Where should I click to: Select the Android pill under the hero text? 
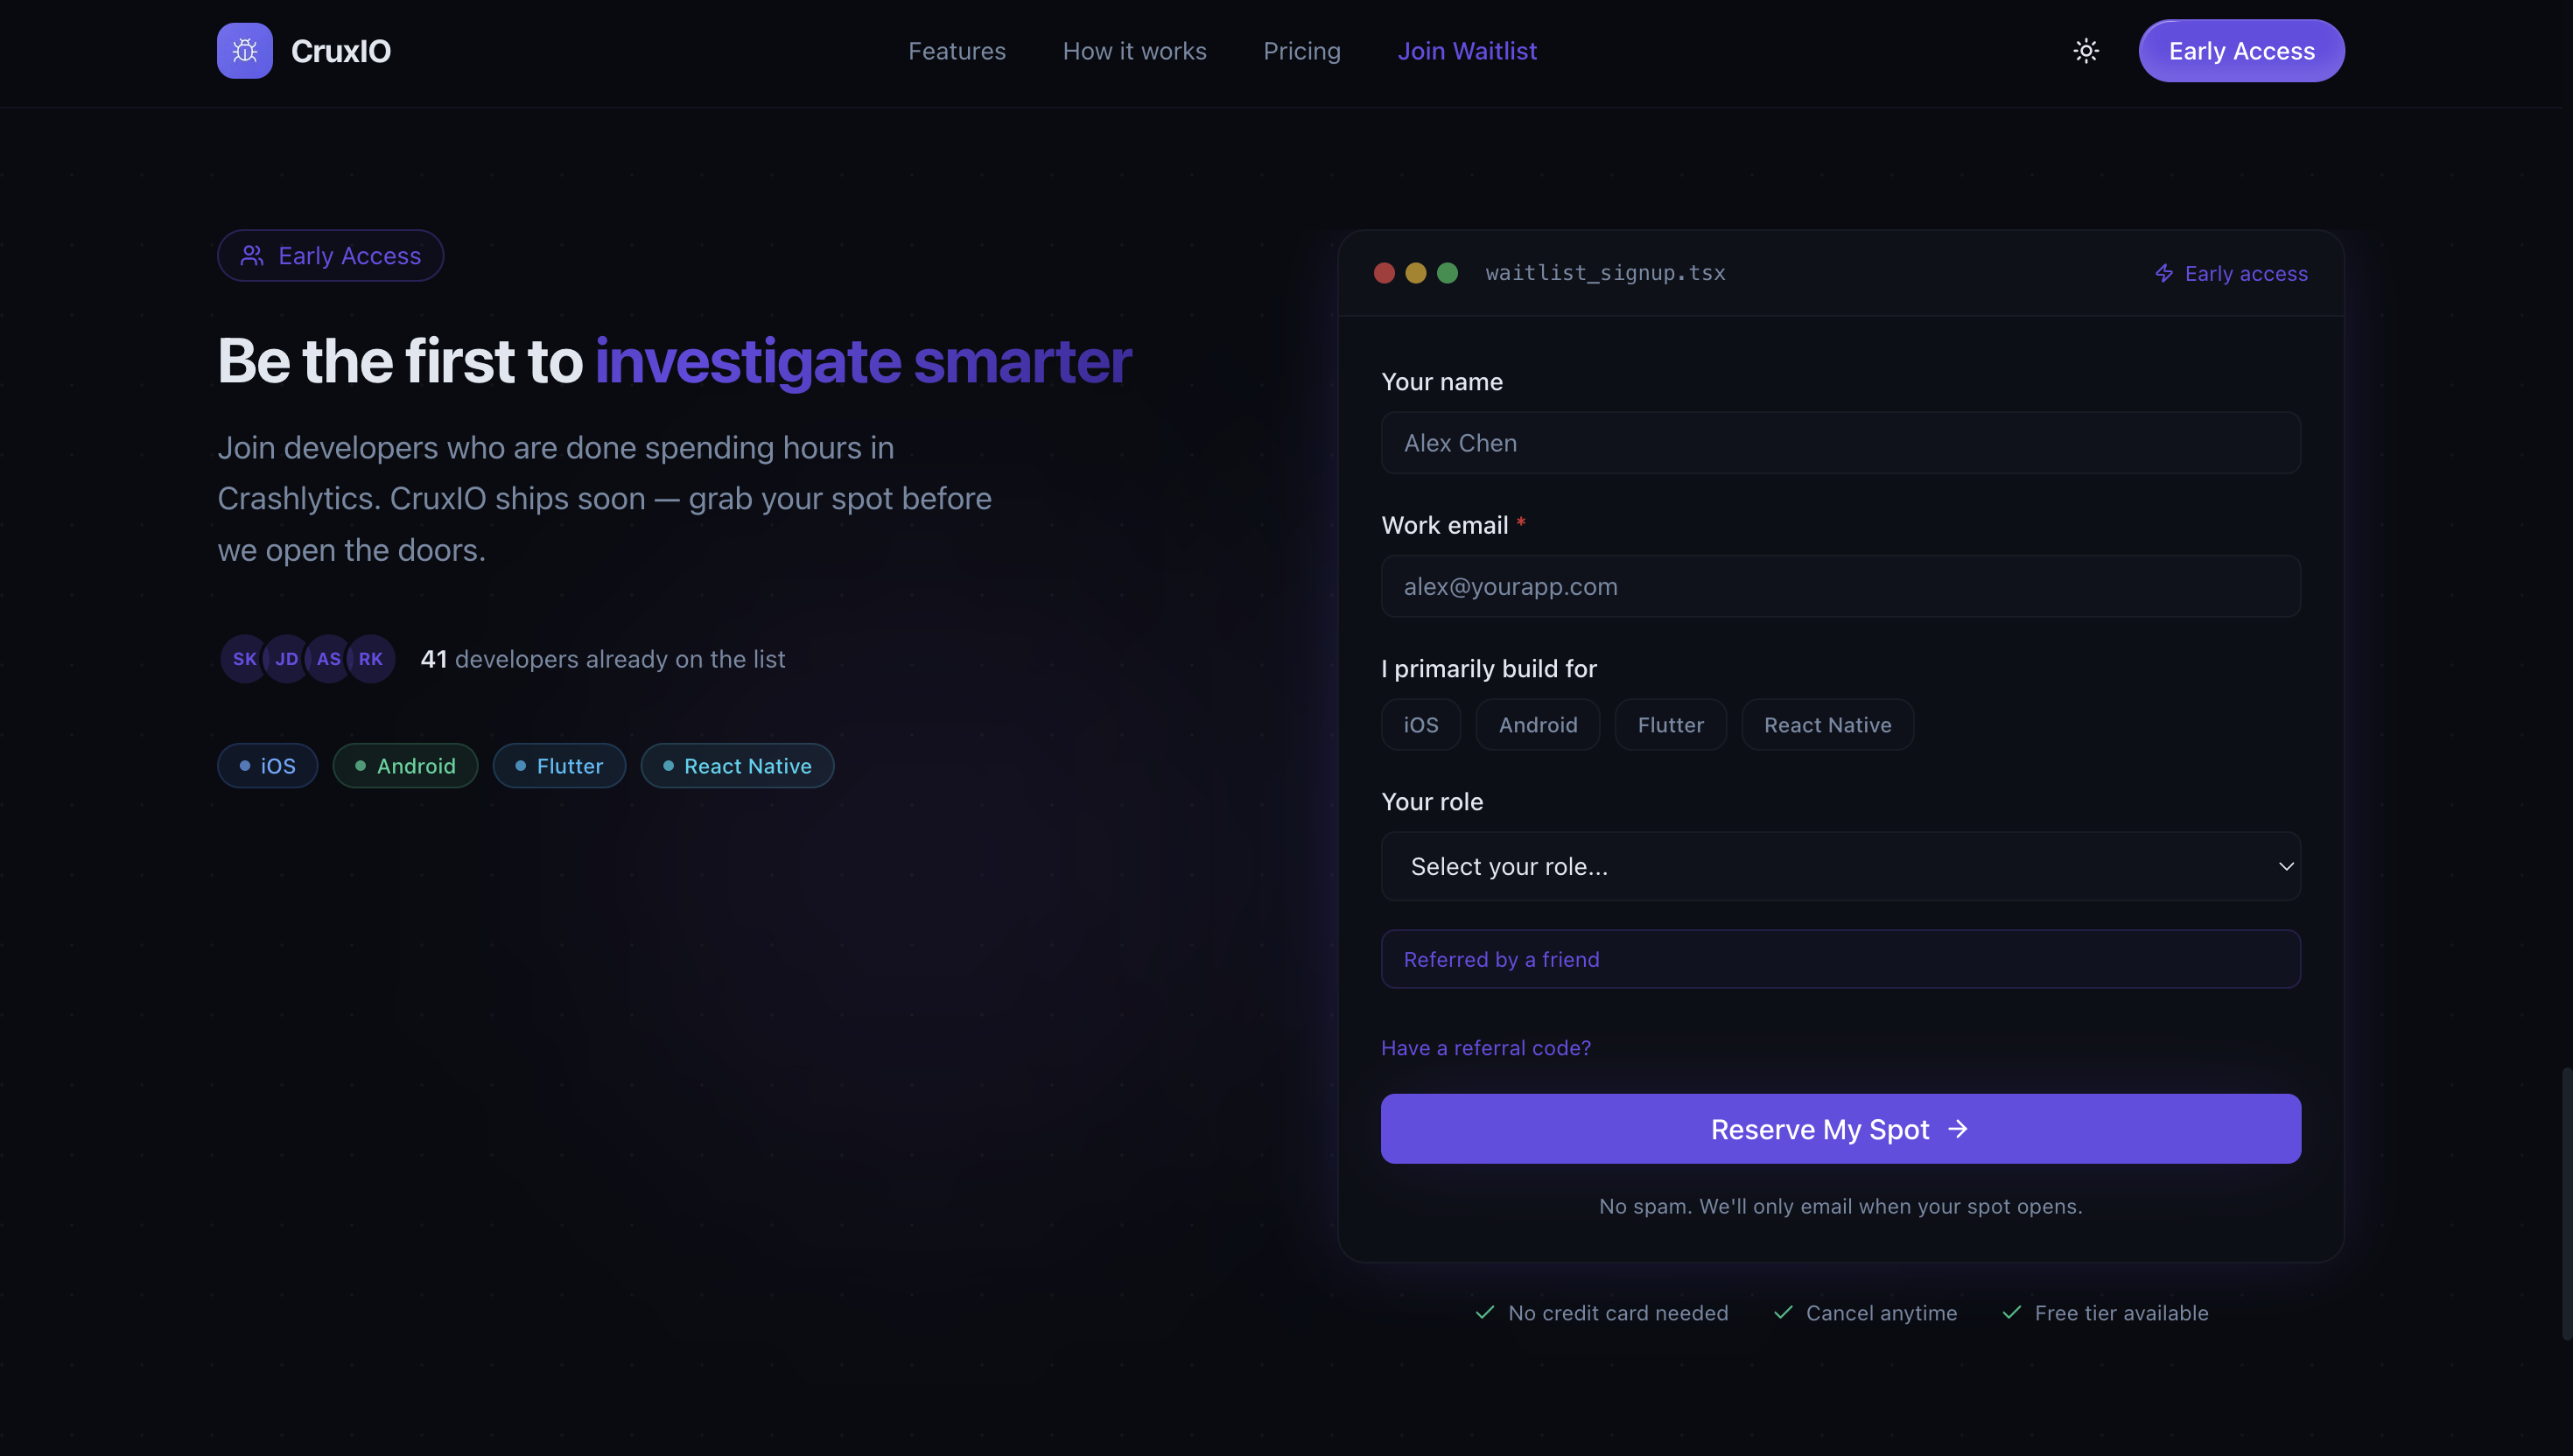pos(405,765)
